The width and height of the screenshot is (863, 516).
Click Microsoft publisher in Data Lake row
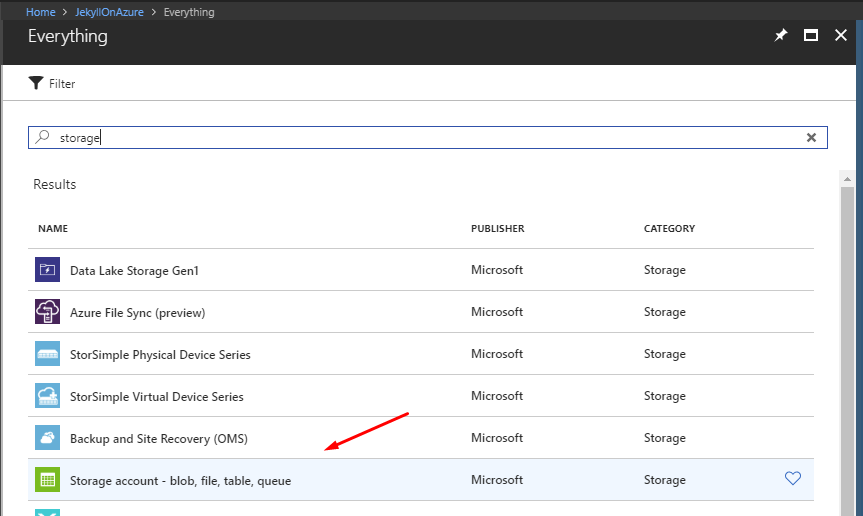496,270
